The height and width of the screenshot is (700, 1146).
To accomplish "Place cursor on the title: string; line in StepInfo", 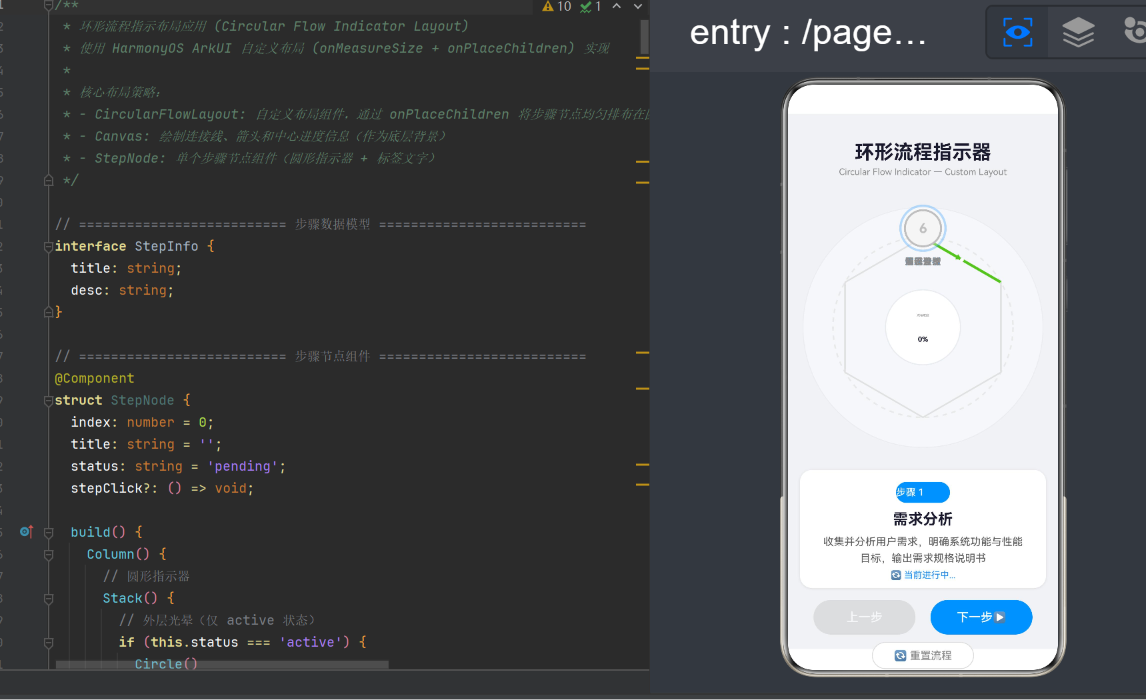I will click(126, 268).
